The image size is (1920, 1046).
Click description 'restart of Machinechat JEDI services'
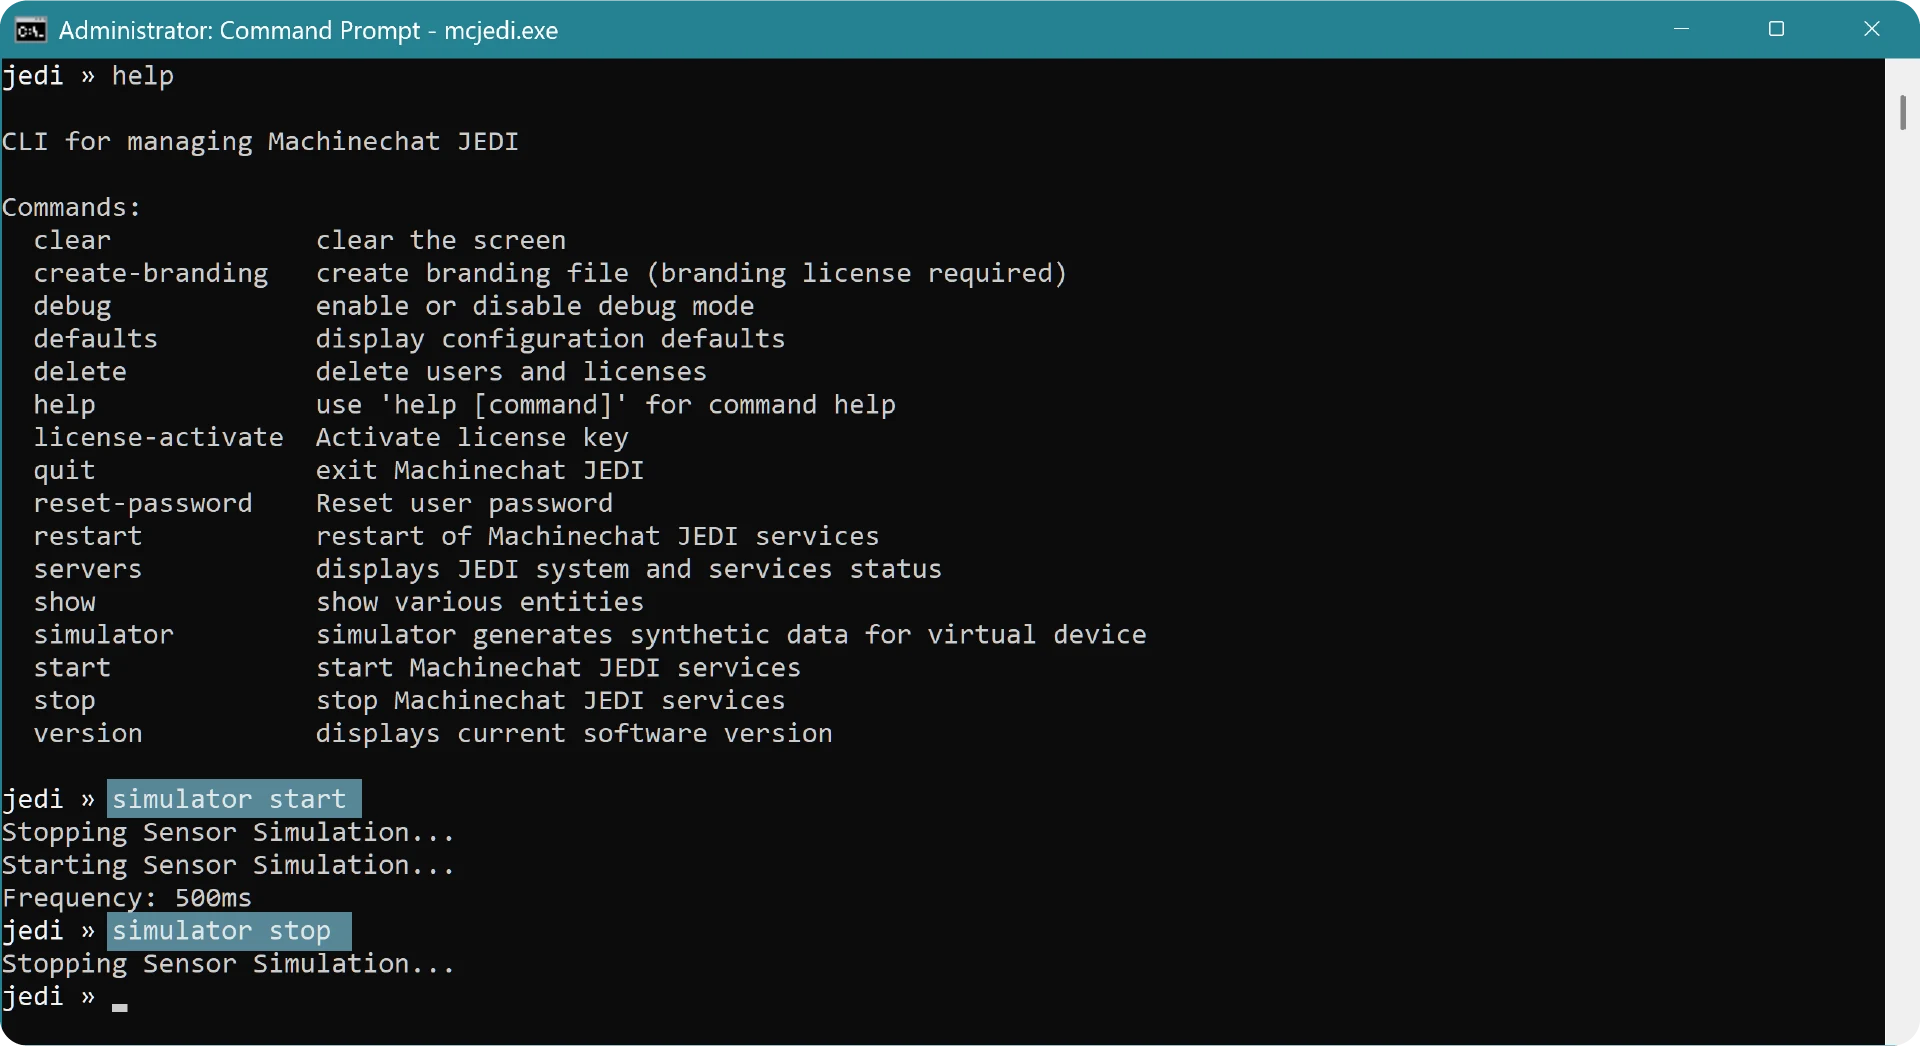pyautogui.click(x=598, y=537)
